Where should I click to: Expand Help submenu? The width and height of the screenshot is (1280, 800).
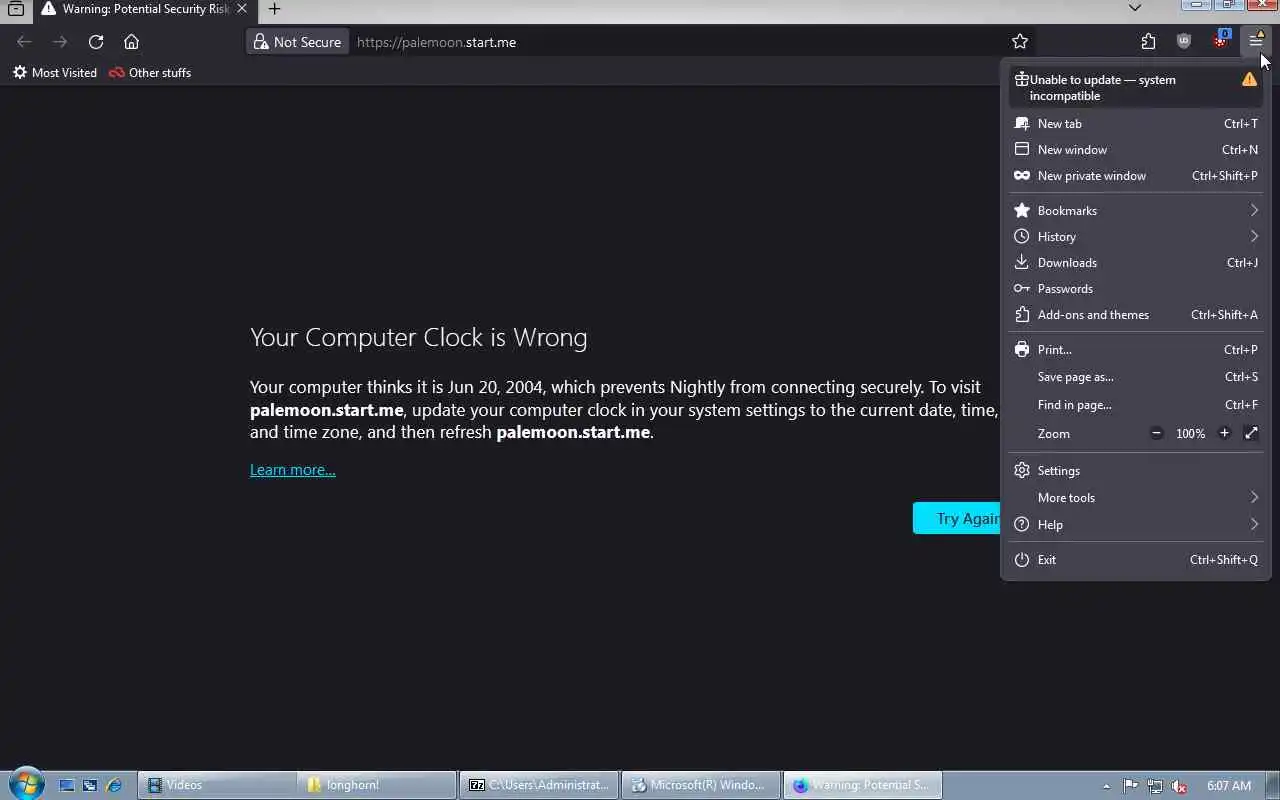1136,525
